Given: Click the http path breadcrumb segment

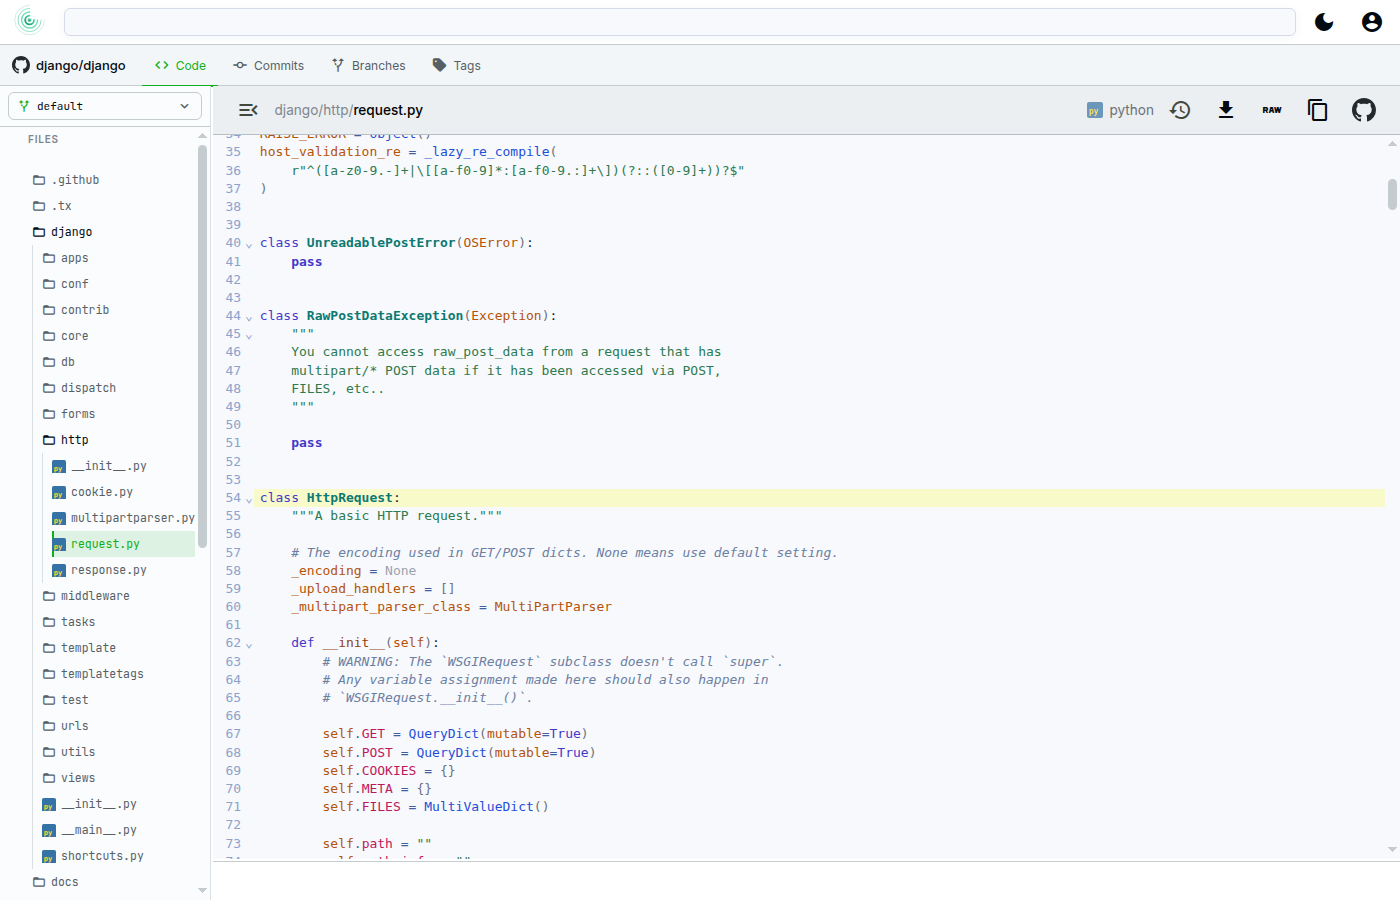Looking at the screenshot, I should 336,110.
